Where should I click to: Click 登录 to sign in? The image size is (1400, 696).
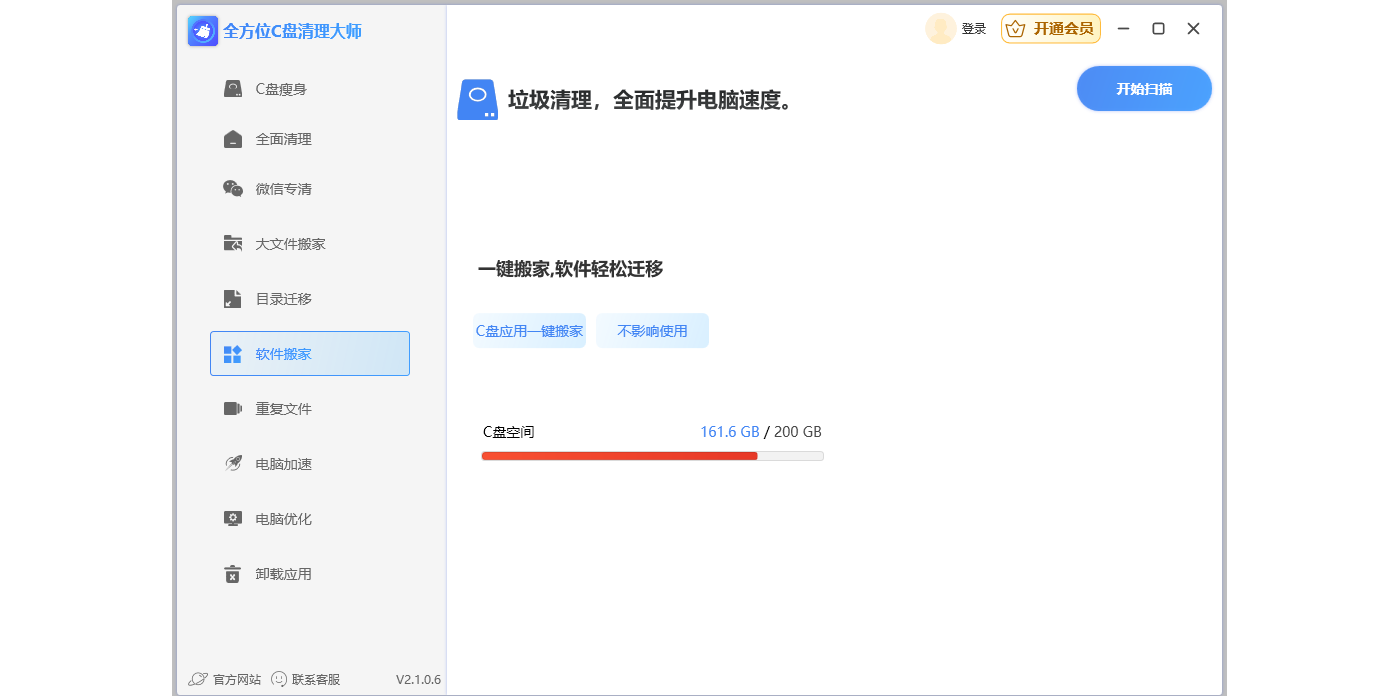[x=974, y=29]
